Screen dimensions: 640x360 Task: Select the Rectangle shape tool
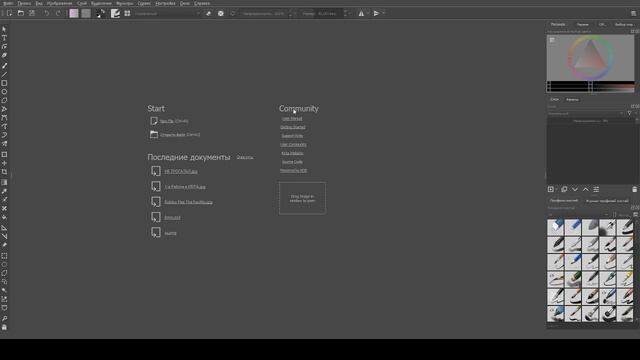4,83
